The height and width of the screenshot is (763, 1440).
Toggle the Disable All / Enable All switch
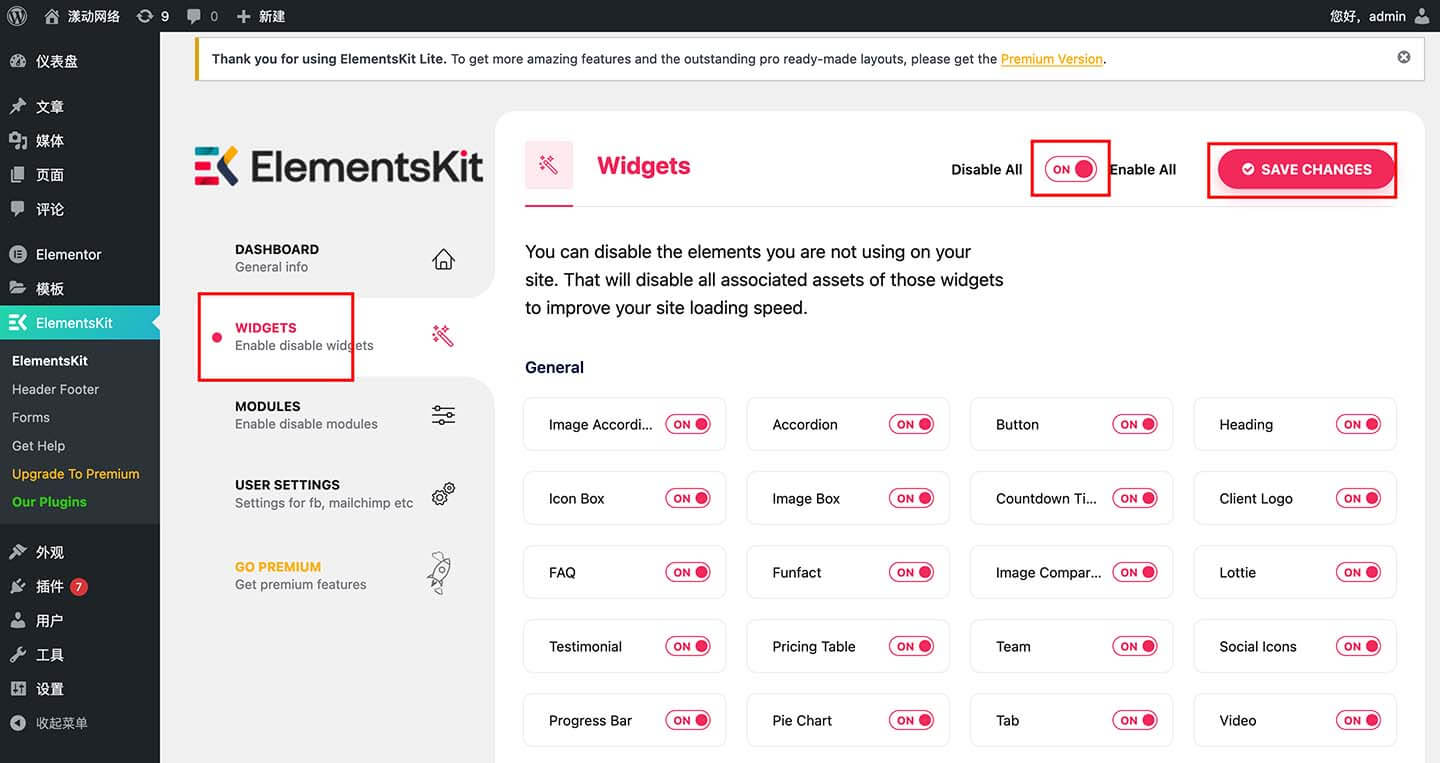[x=1070, y=169]
